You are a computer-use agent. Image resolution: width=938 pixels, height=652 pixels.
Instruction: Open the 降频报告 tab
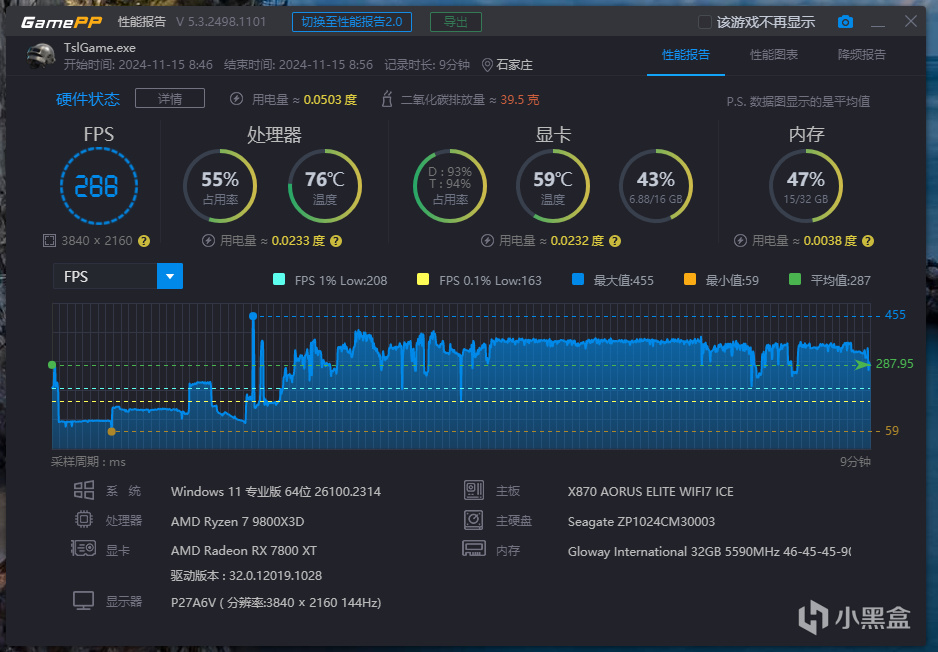[x=861, y=55]
